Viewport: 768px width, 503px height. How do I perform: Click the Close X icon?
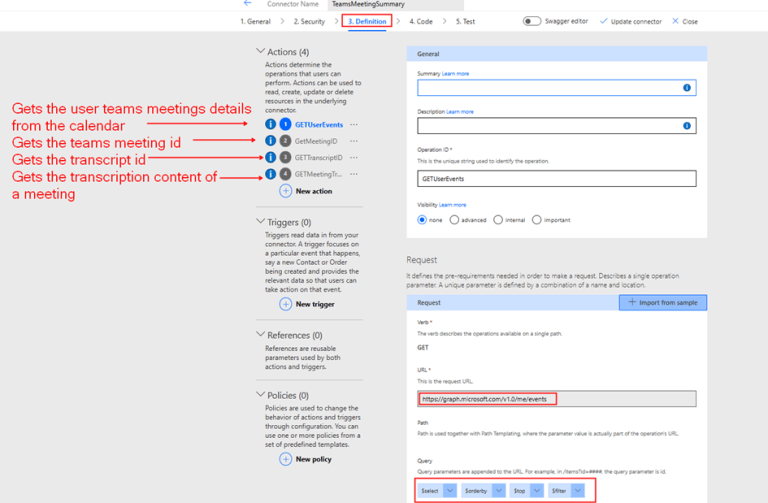[675, 21]
